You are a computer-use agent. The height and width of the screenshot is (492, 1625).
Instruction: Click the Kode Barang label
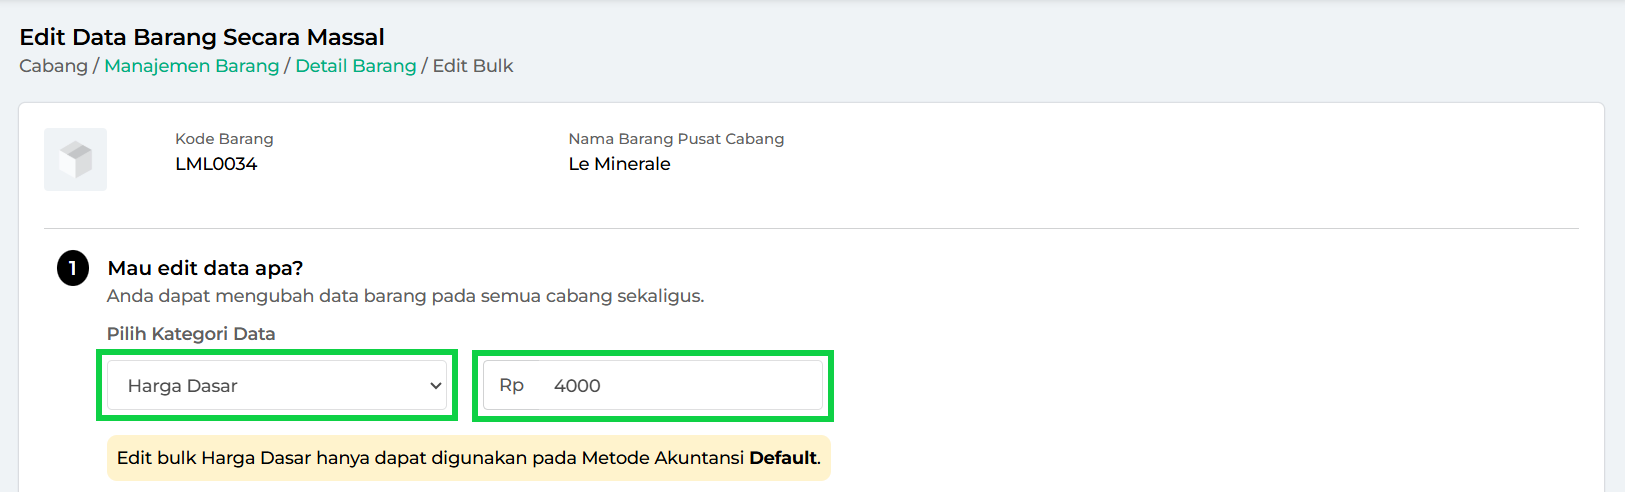tap(224, 139)
